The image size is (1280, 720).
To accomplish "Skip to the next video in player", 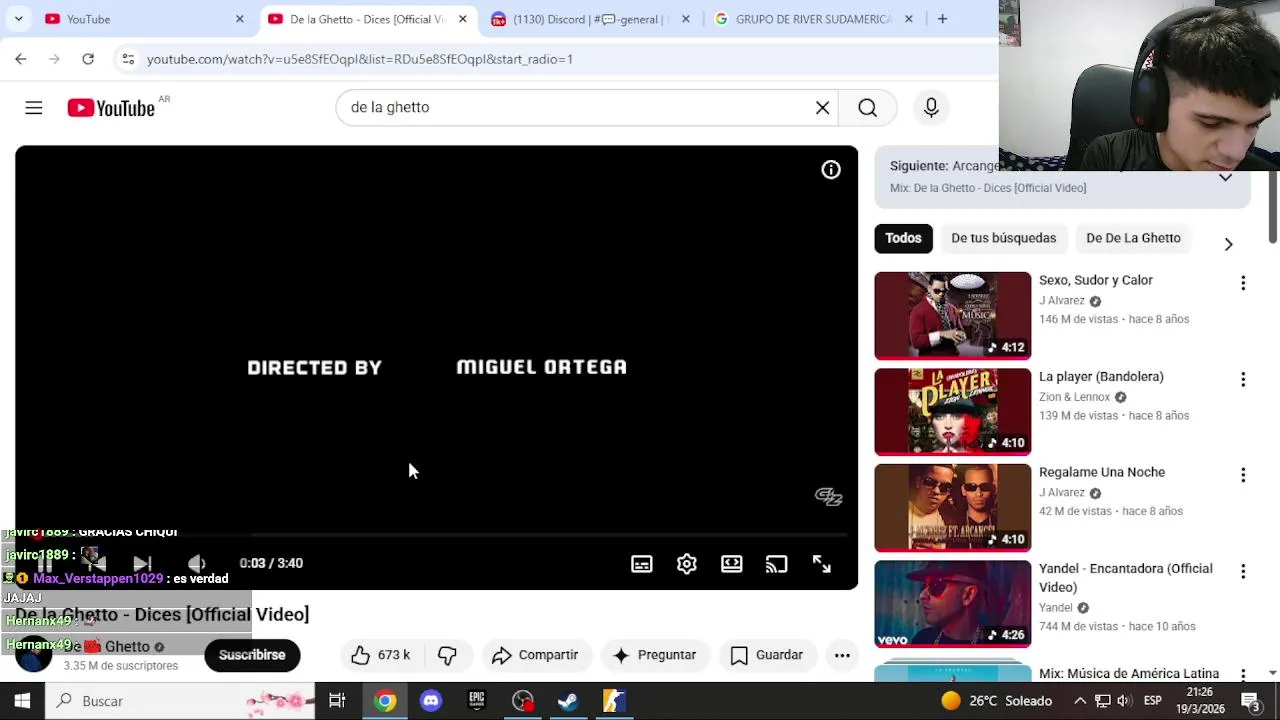I will point(142,564).
